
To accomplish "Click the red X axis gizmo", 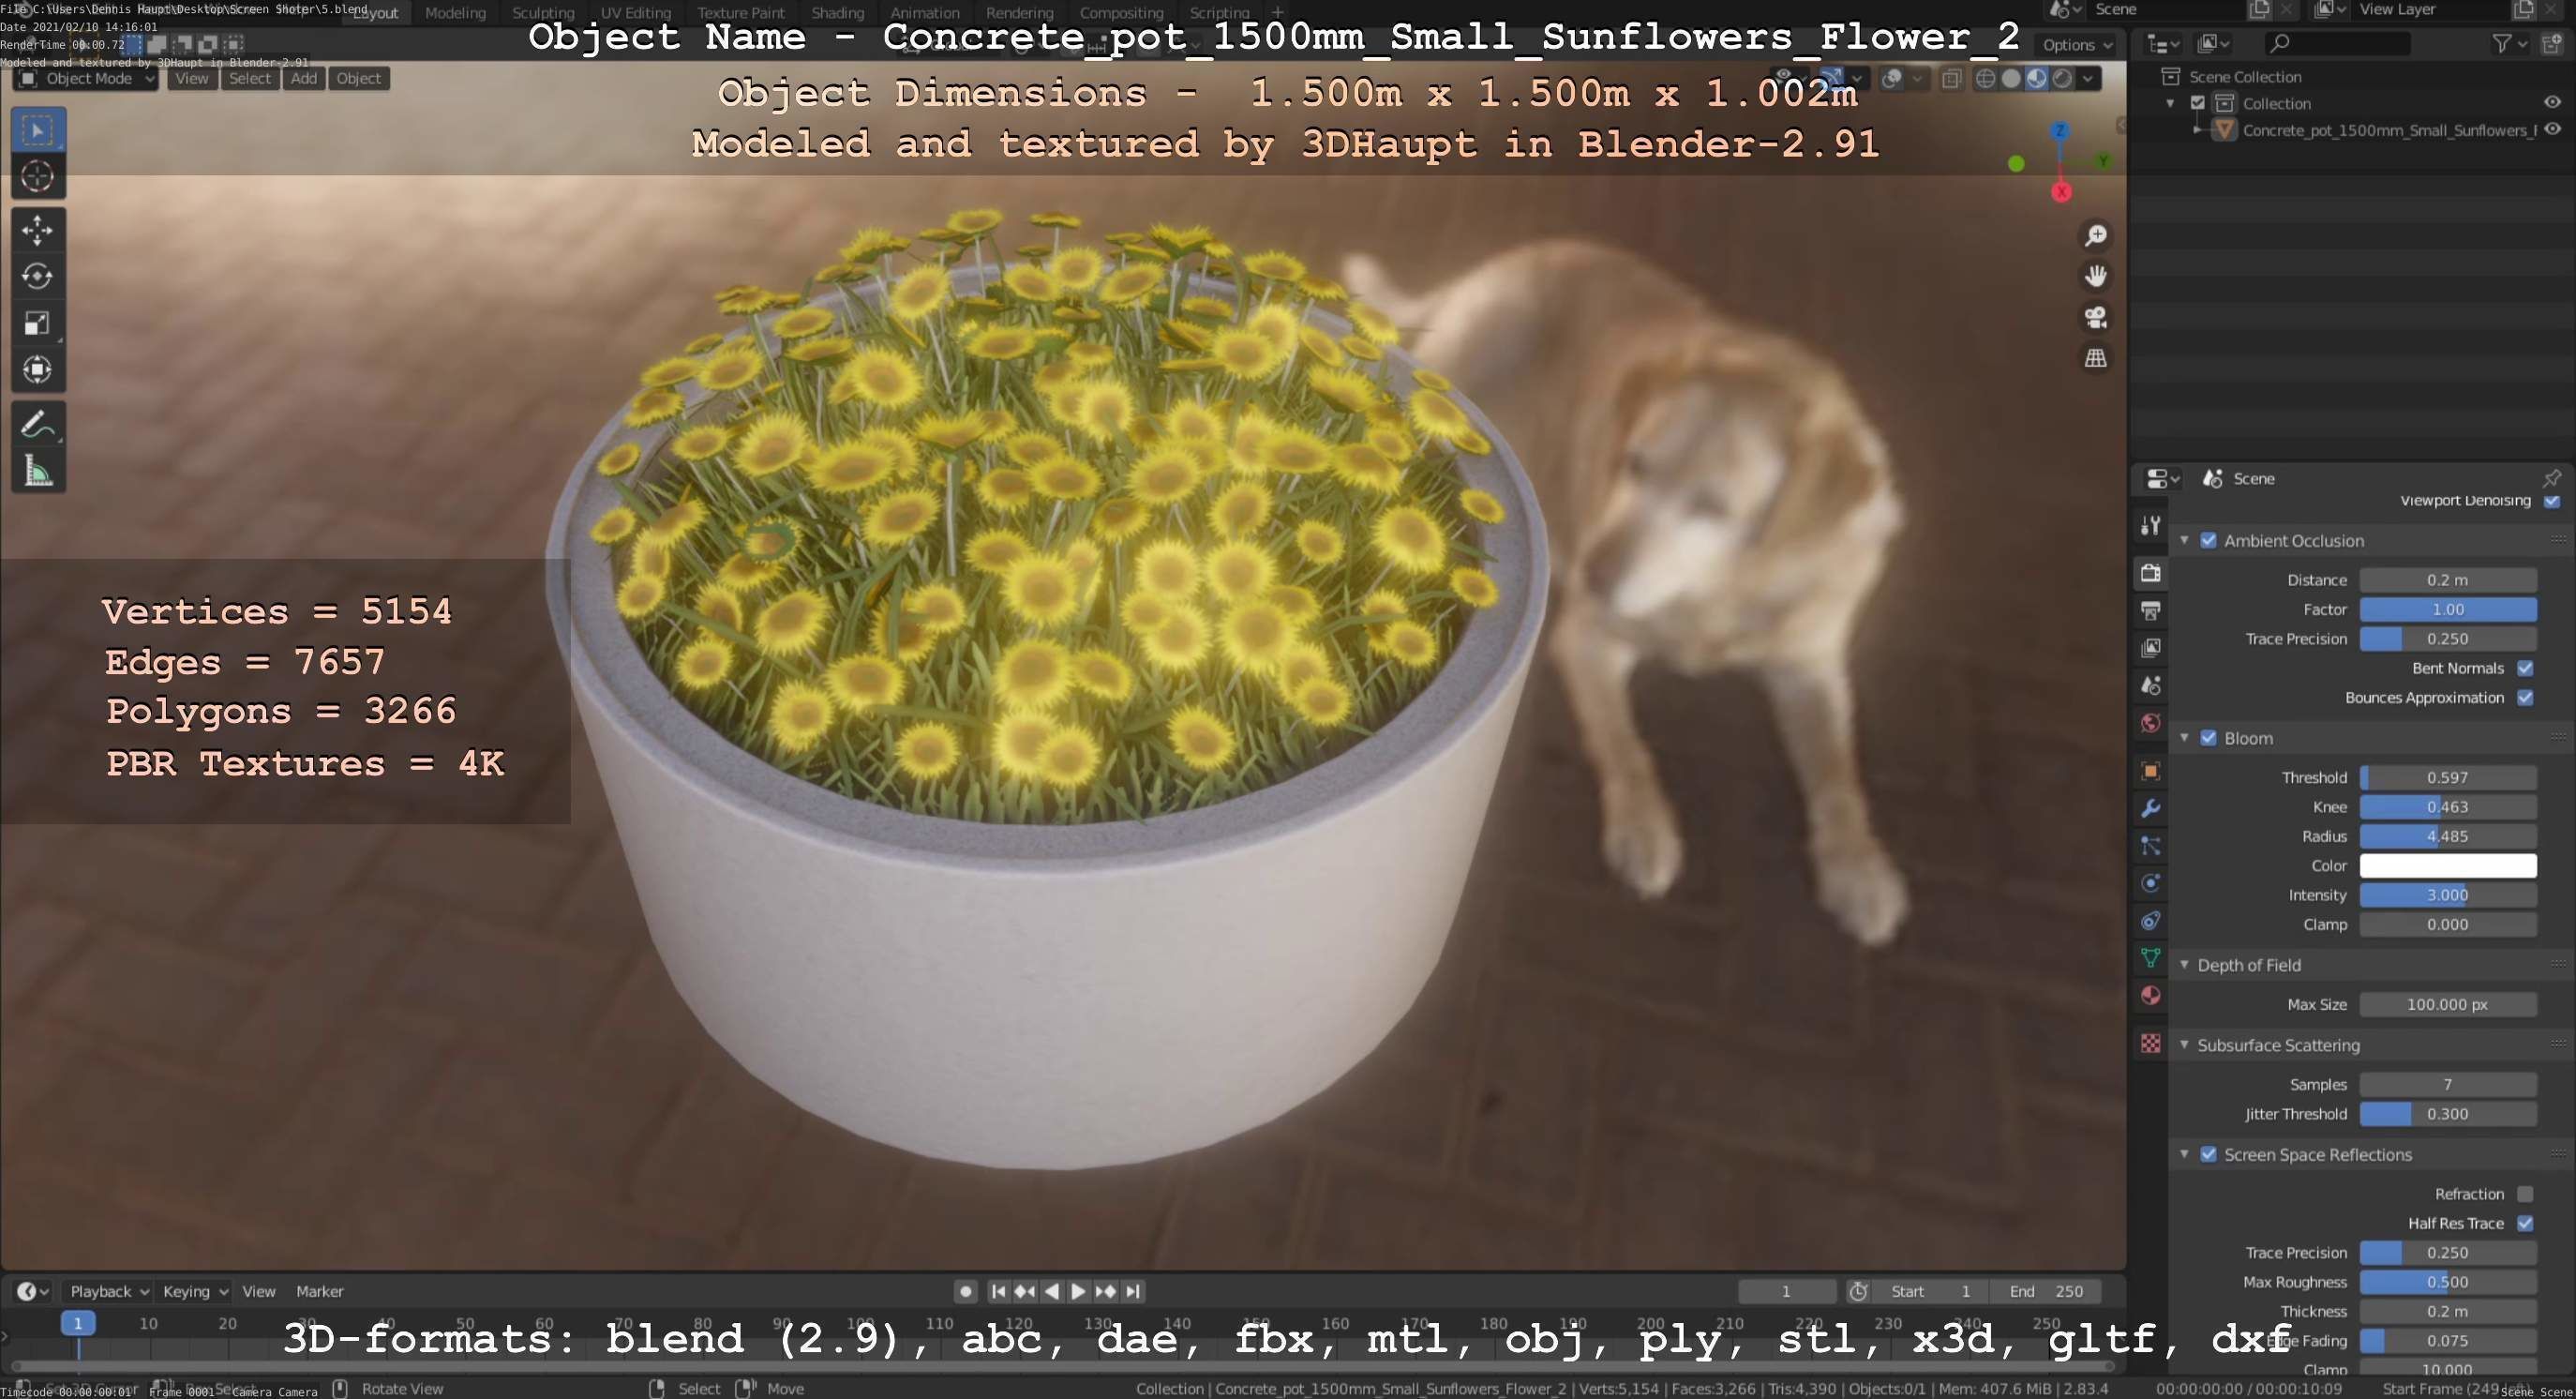I will (x=2061, y=192).
